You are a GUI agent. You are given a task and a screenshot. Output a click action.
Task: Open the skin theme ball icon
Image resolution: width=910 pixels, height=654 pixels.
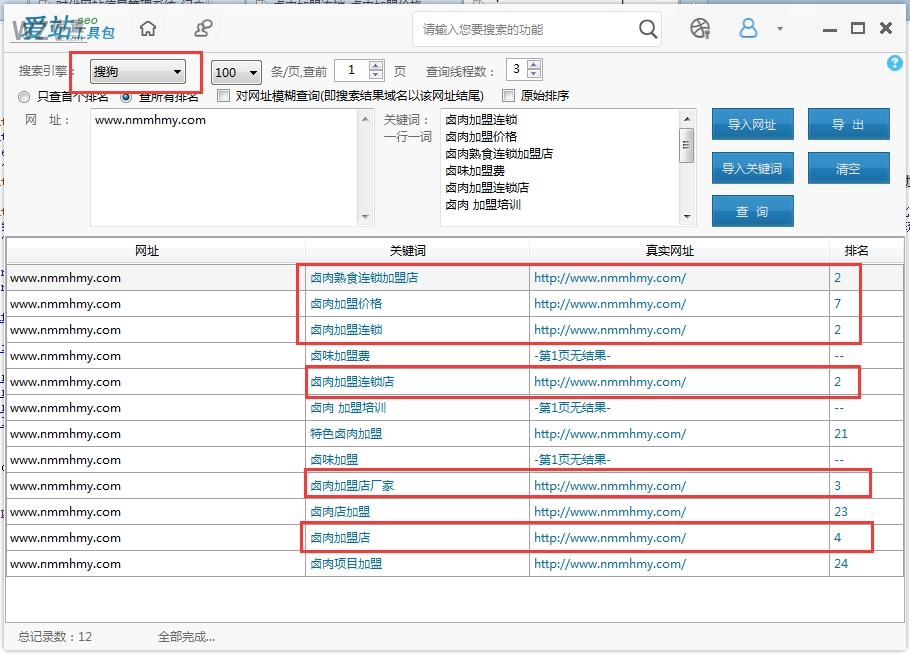pos(700,28)
